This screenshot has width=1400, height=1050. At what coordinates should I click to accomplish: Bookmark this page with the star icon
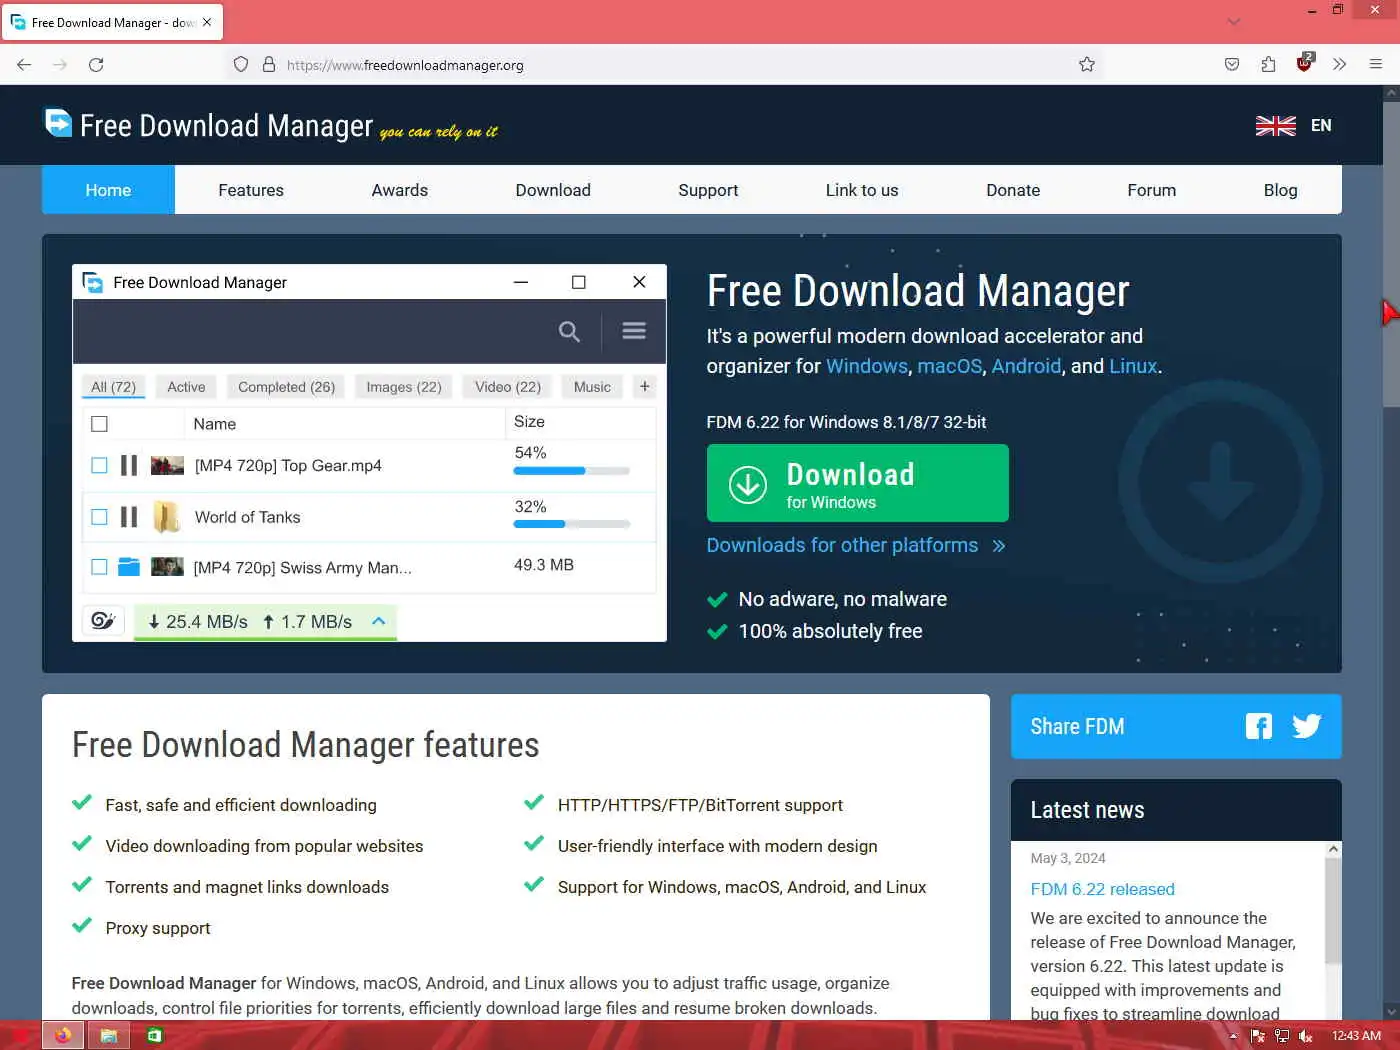(x=1087, y=64)
